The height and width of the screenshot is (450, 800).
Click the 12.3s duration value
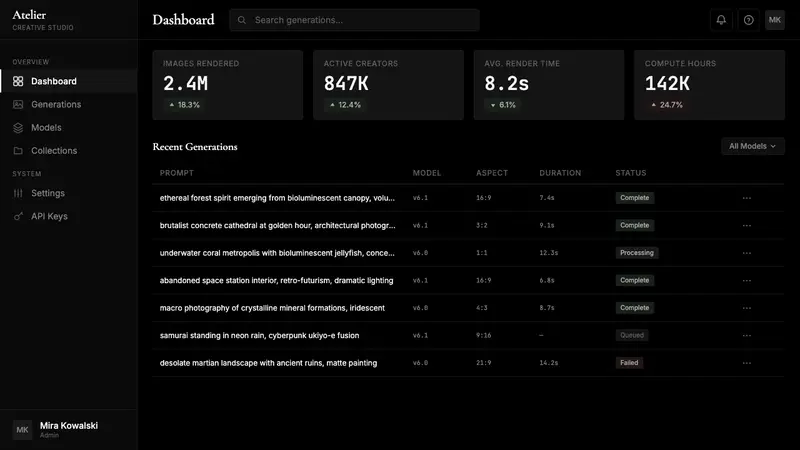pos(548,253)
